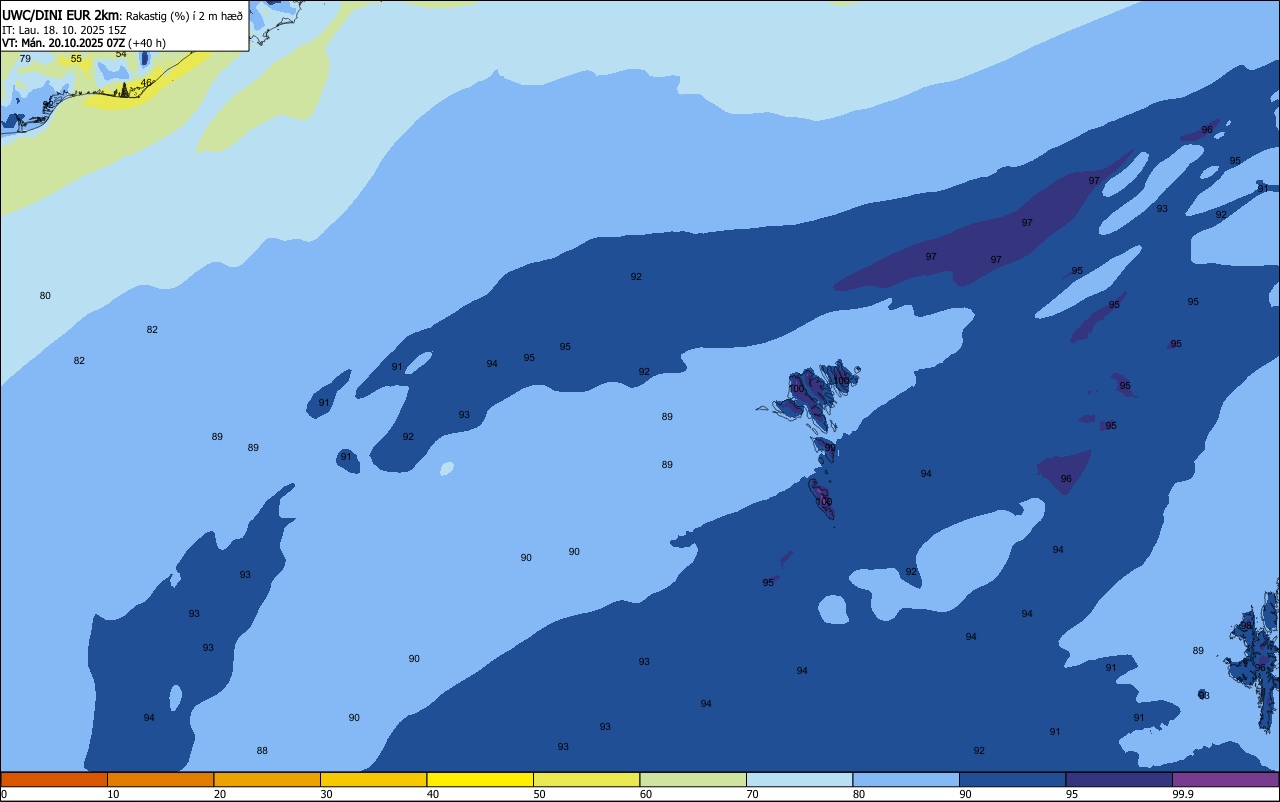Click the dark blue 90–95 legend swatch
The width and height of the screenshot is (1280, 802).
coord(1012,779)
